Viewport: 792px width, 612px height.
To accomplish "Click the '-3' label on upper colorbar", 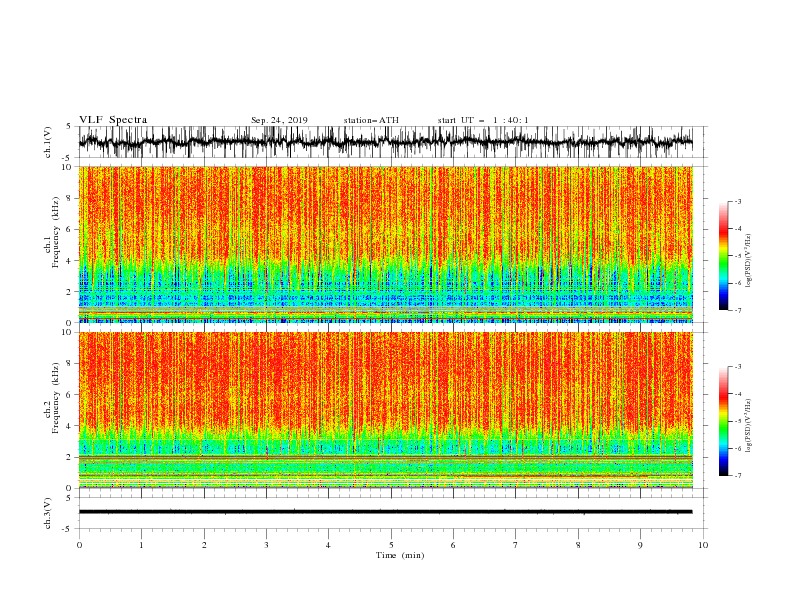I will point(737,201).
